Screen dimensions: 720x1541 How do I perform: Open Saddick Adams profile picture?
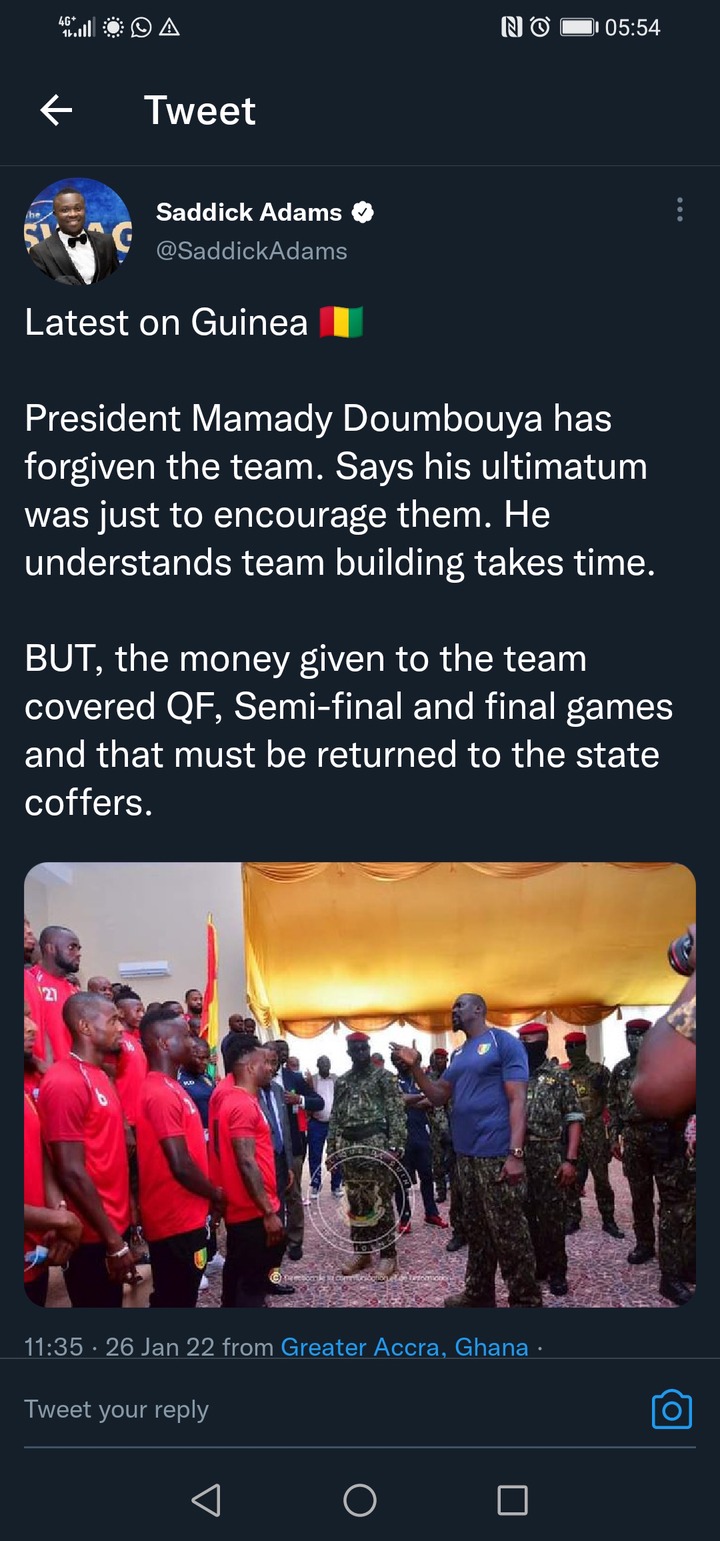[x=78, y=231]
